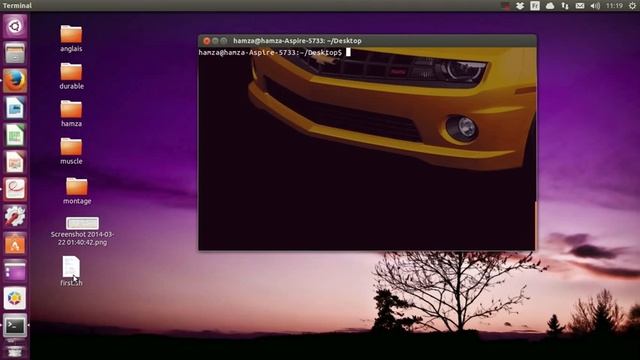Image resolution: width=640 pixels, height=360 pixels.
Task: Open the session gear menu
Action: [632, 6]
